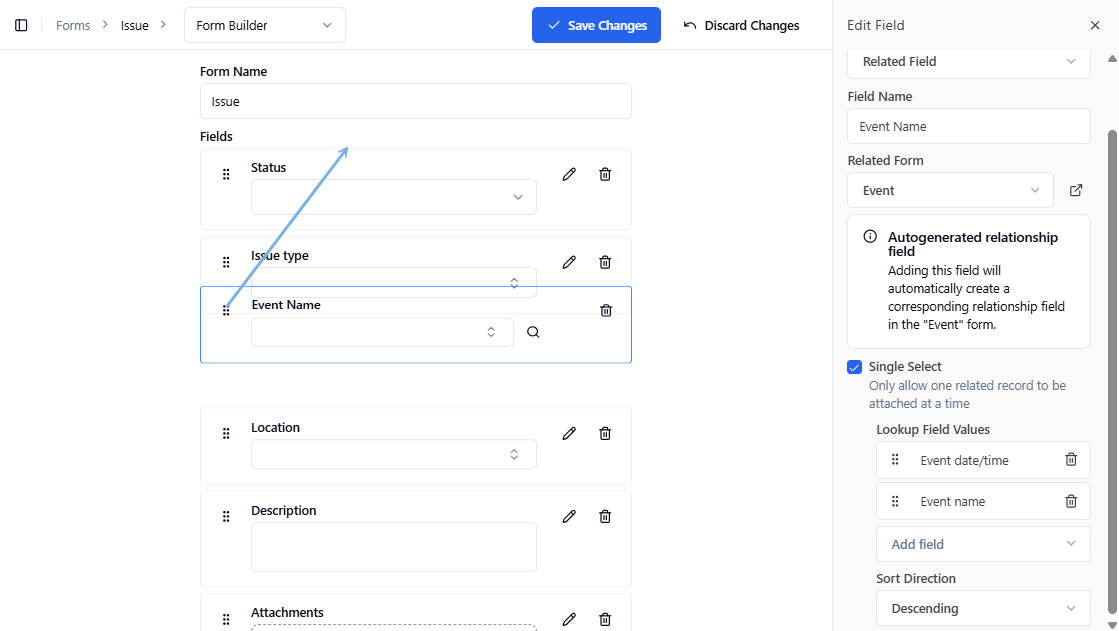Go to Forms breadcrumb

73,25
